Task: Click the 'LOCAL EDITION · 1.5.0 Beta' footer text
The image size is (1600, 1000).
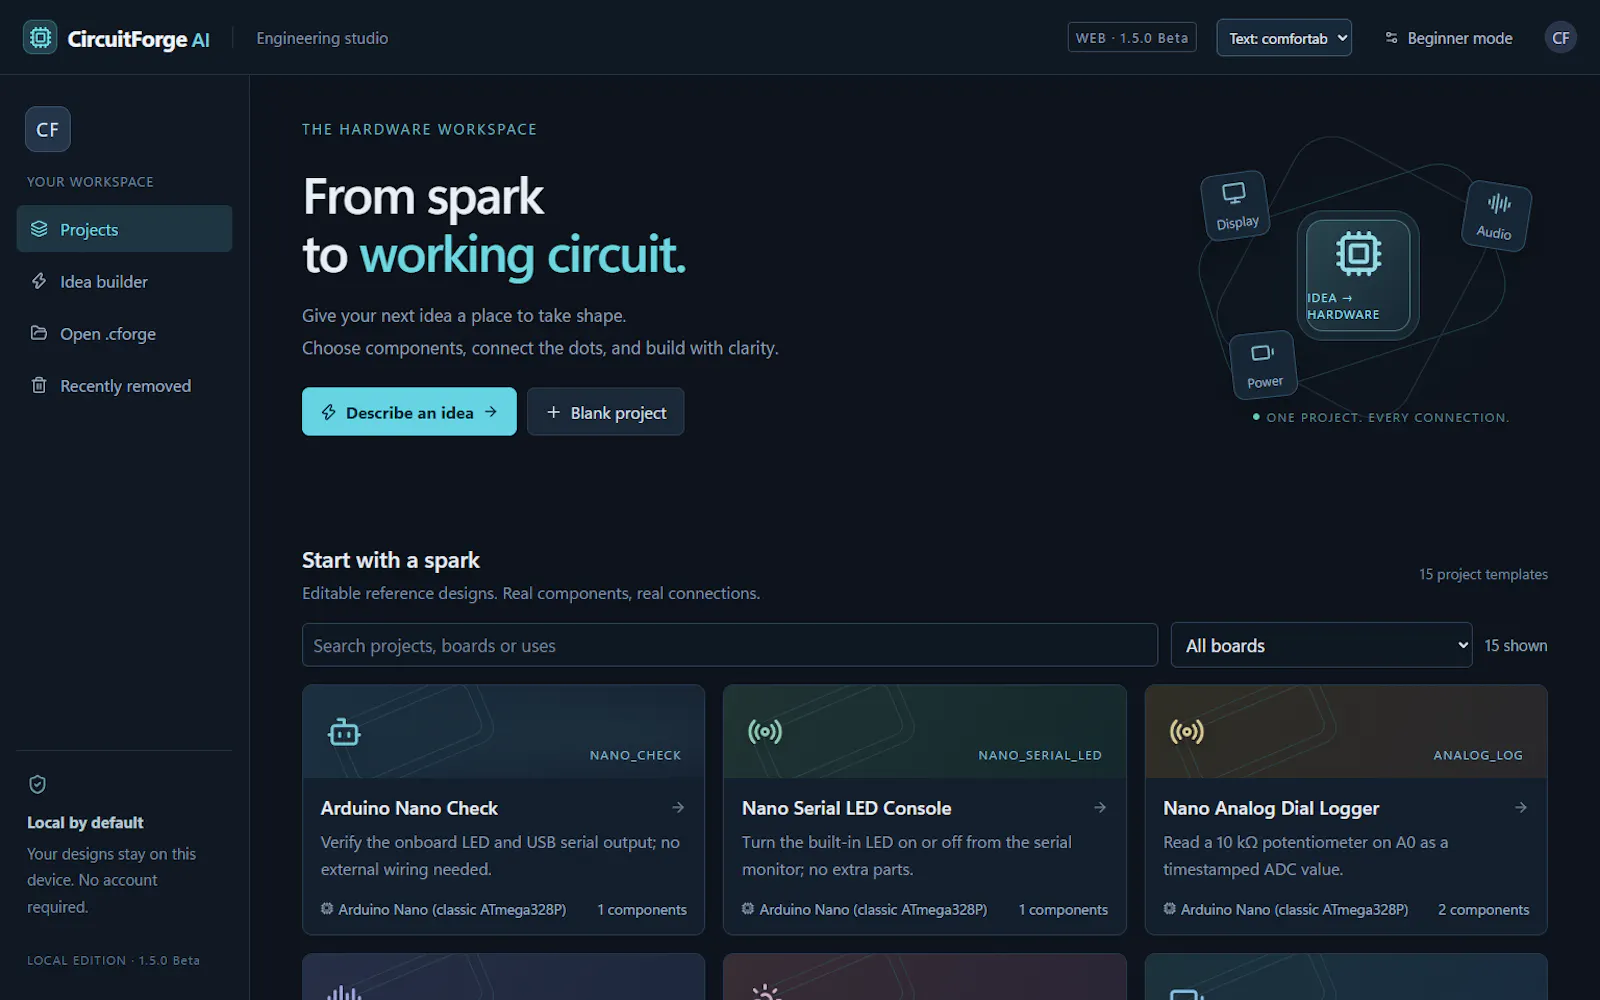Action: point(113,960)
